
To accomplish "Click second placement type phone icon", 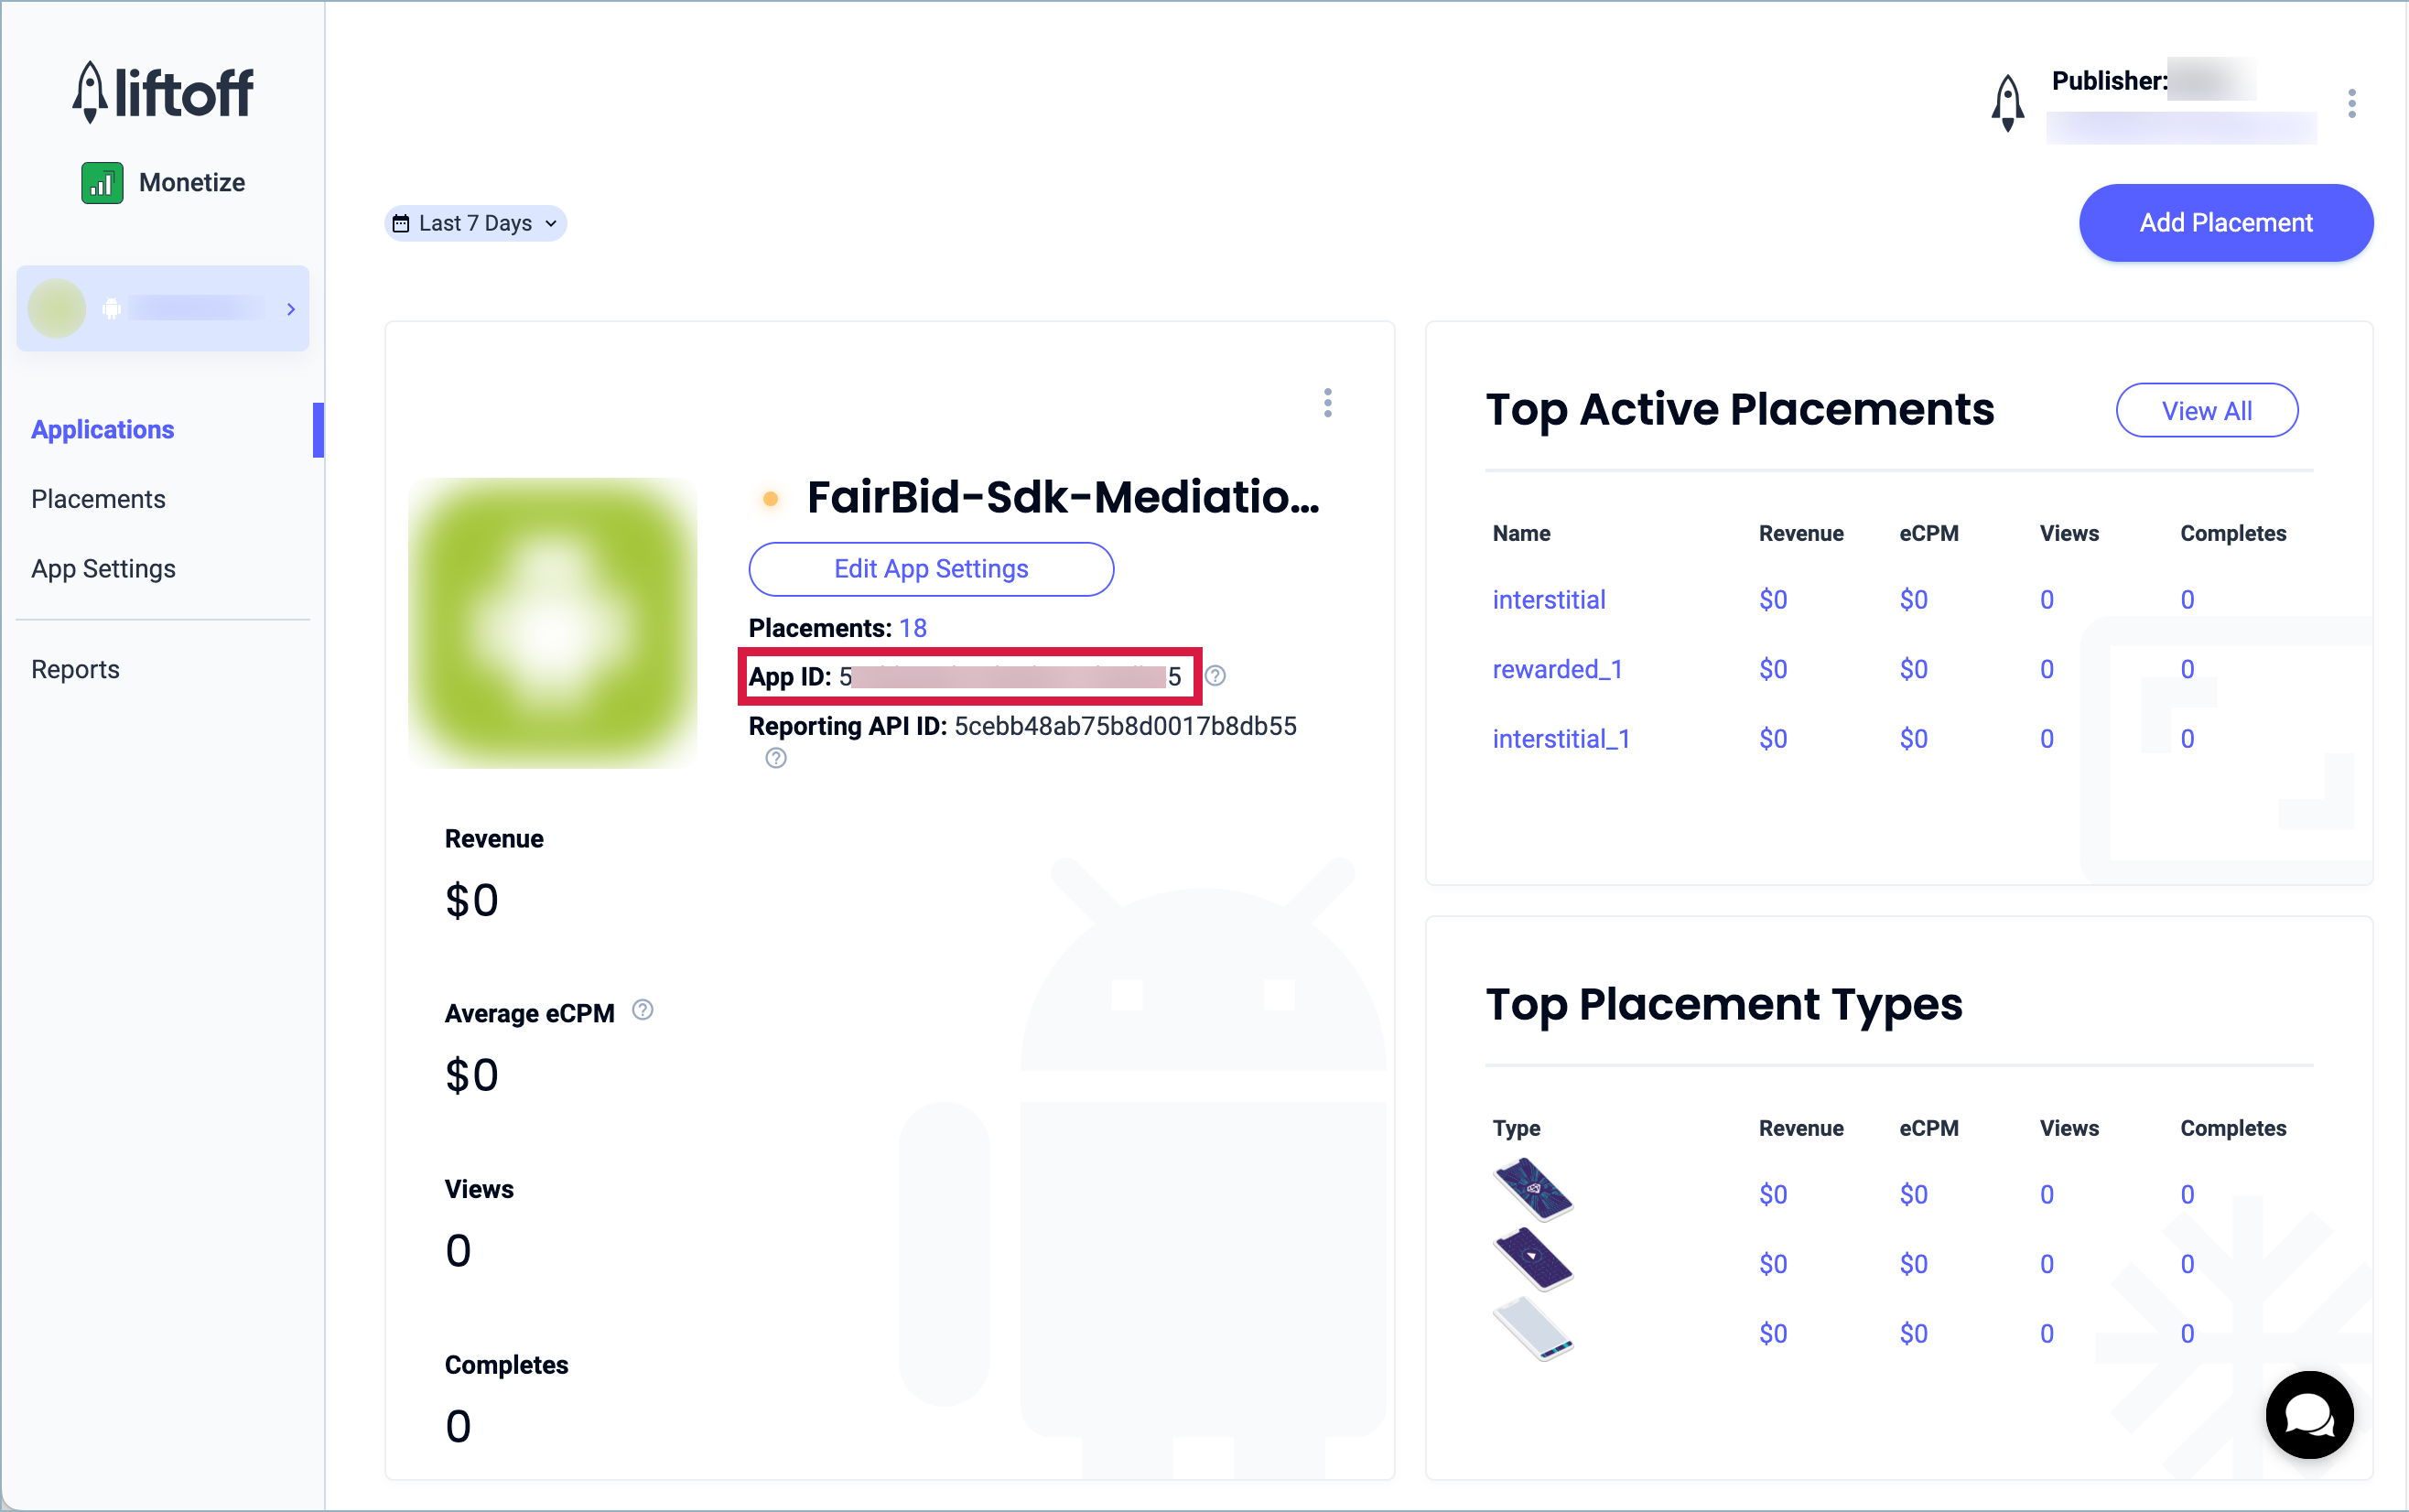I will 1533,1260.
